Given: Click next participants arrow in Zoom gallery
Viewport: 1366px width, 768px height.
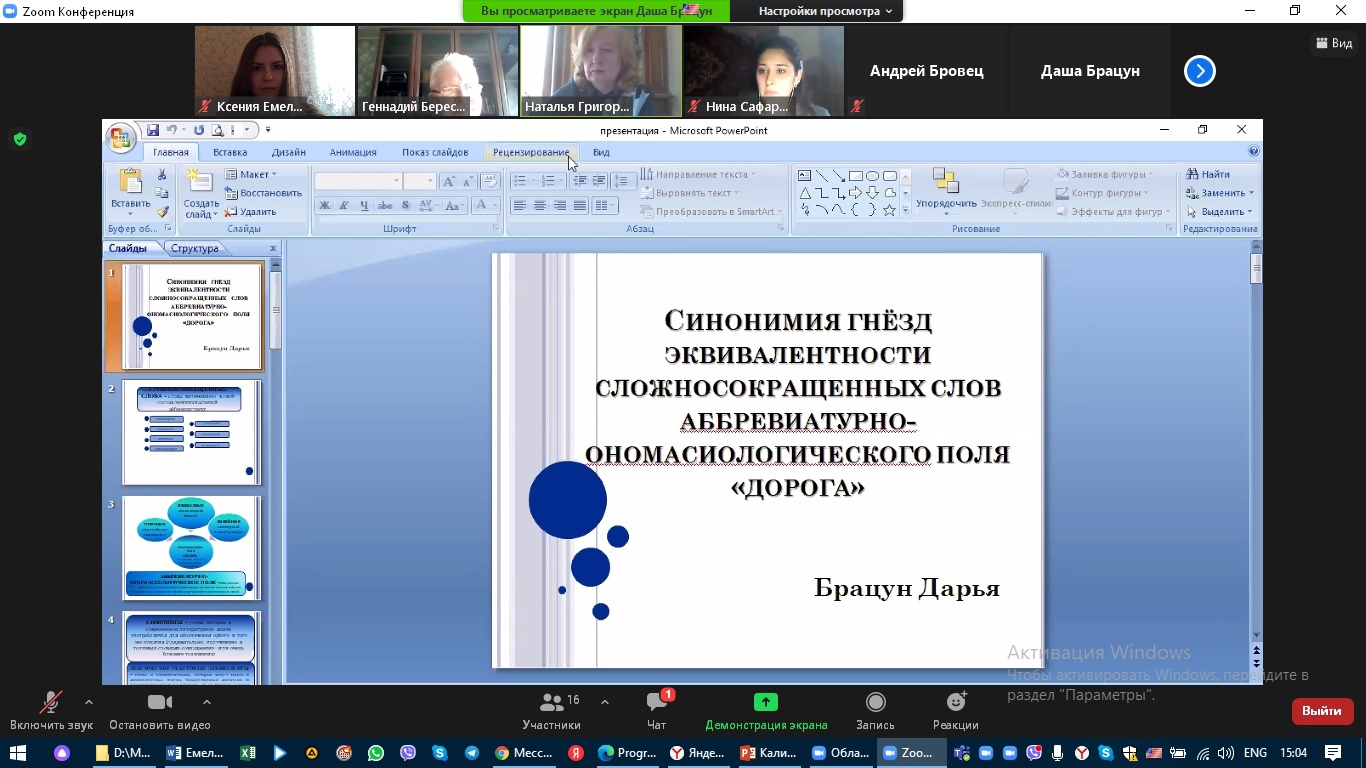Looking at the screenshot, I should [1199, 71].
